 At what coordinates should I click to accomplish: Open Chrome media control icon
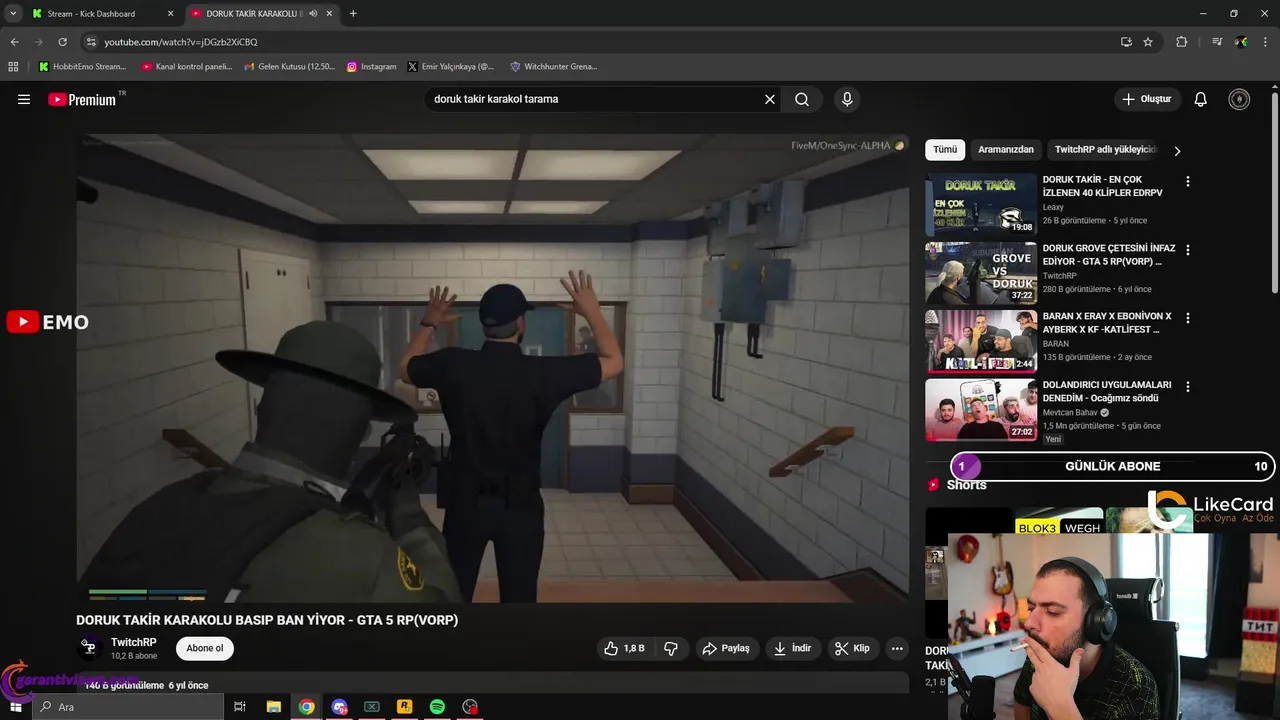[x=1217, y=42]
